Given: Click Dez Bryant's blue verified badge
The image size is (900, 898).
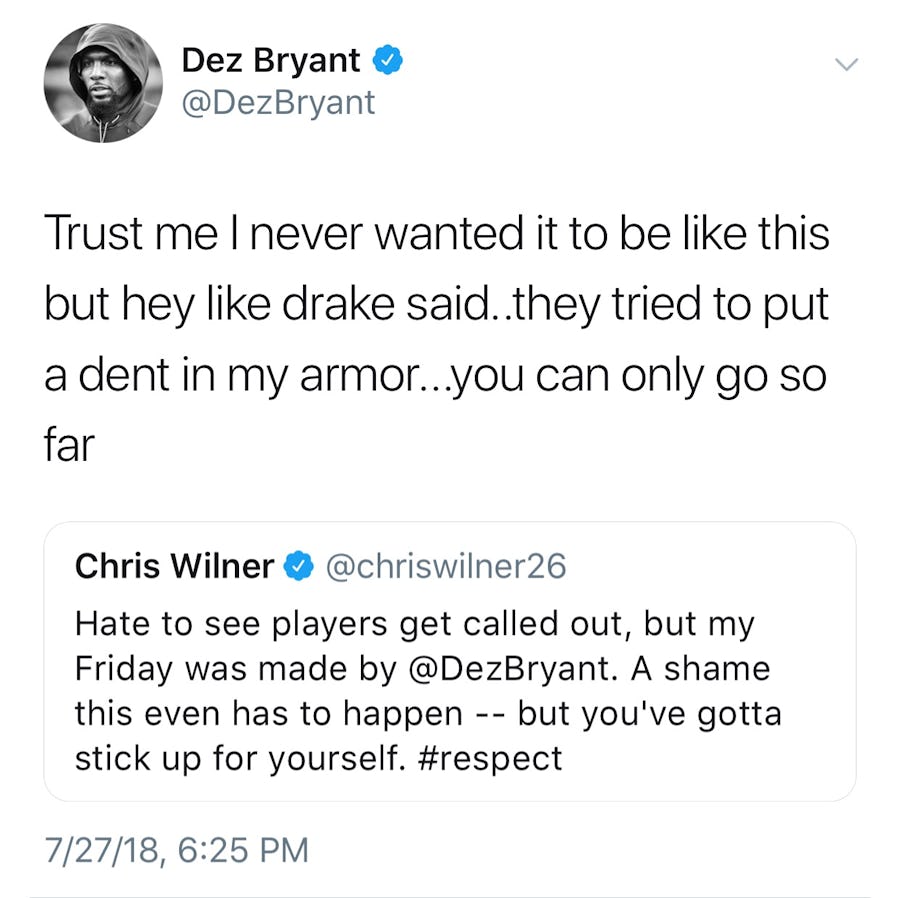Looking at the screenshot, I should click(x=388, y=61).
